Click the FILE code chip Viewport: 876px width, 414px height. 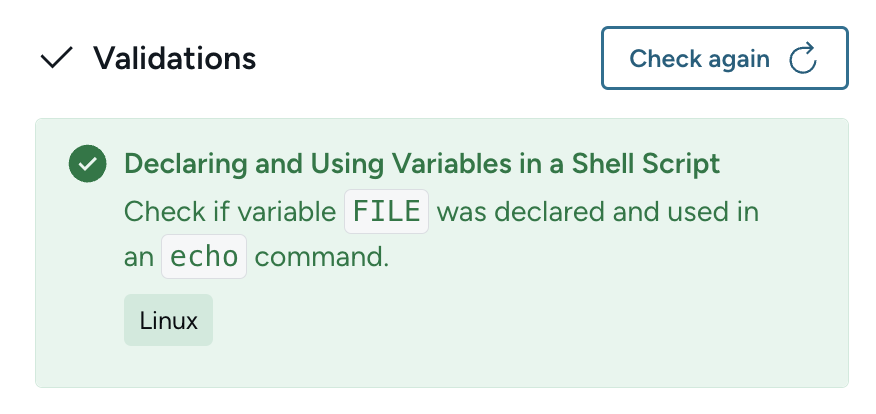coord(386,212)
